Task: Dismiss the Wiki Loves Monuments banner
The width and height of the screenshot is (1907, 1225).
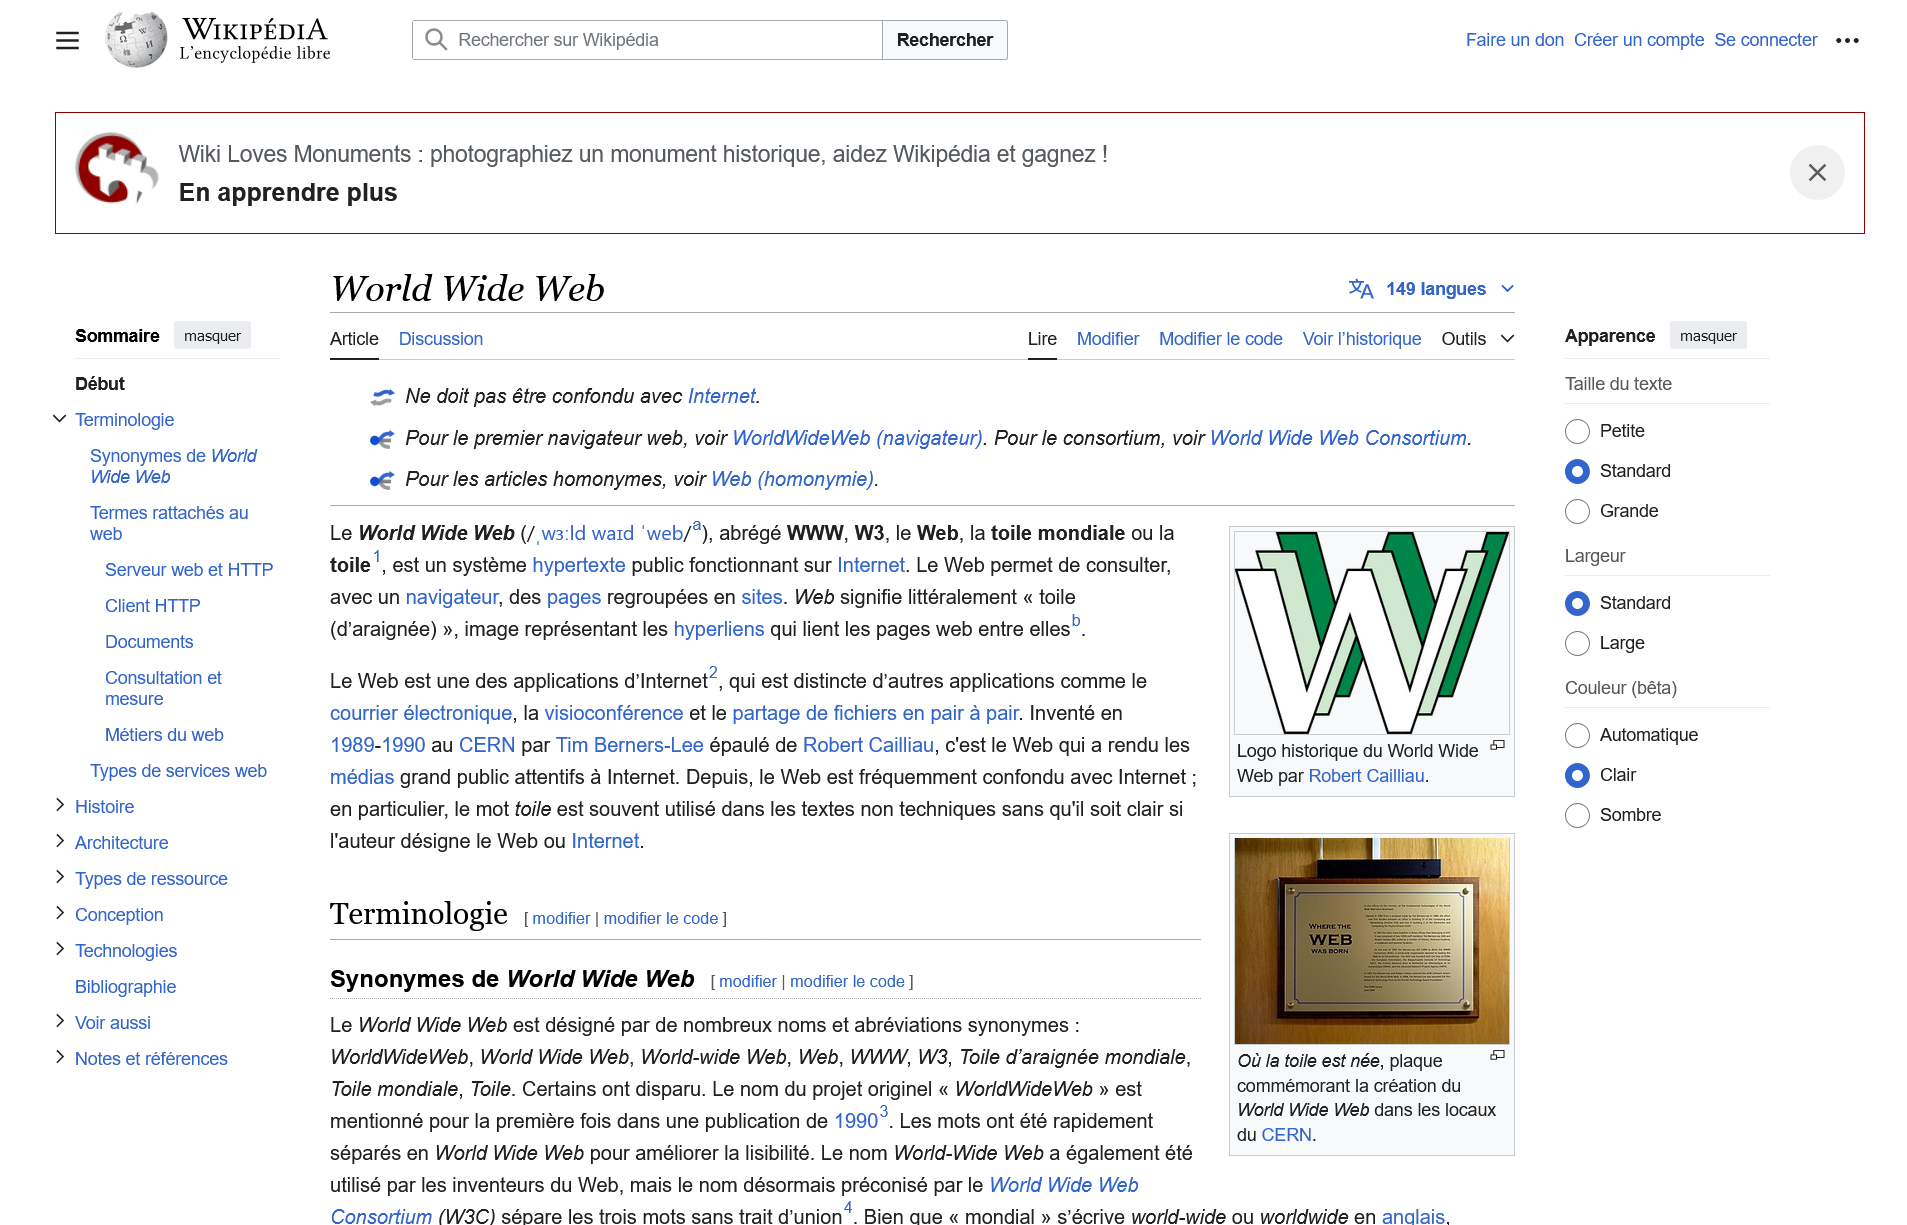Action: [x=1817, y=173]
